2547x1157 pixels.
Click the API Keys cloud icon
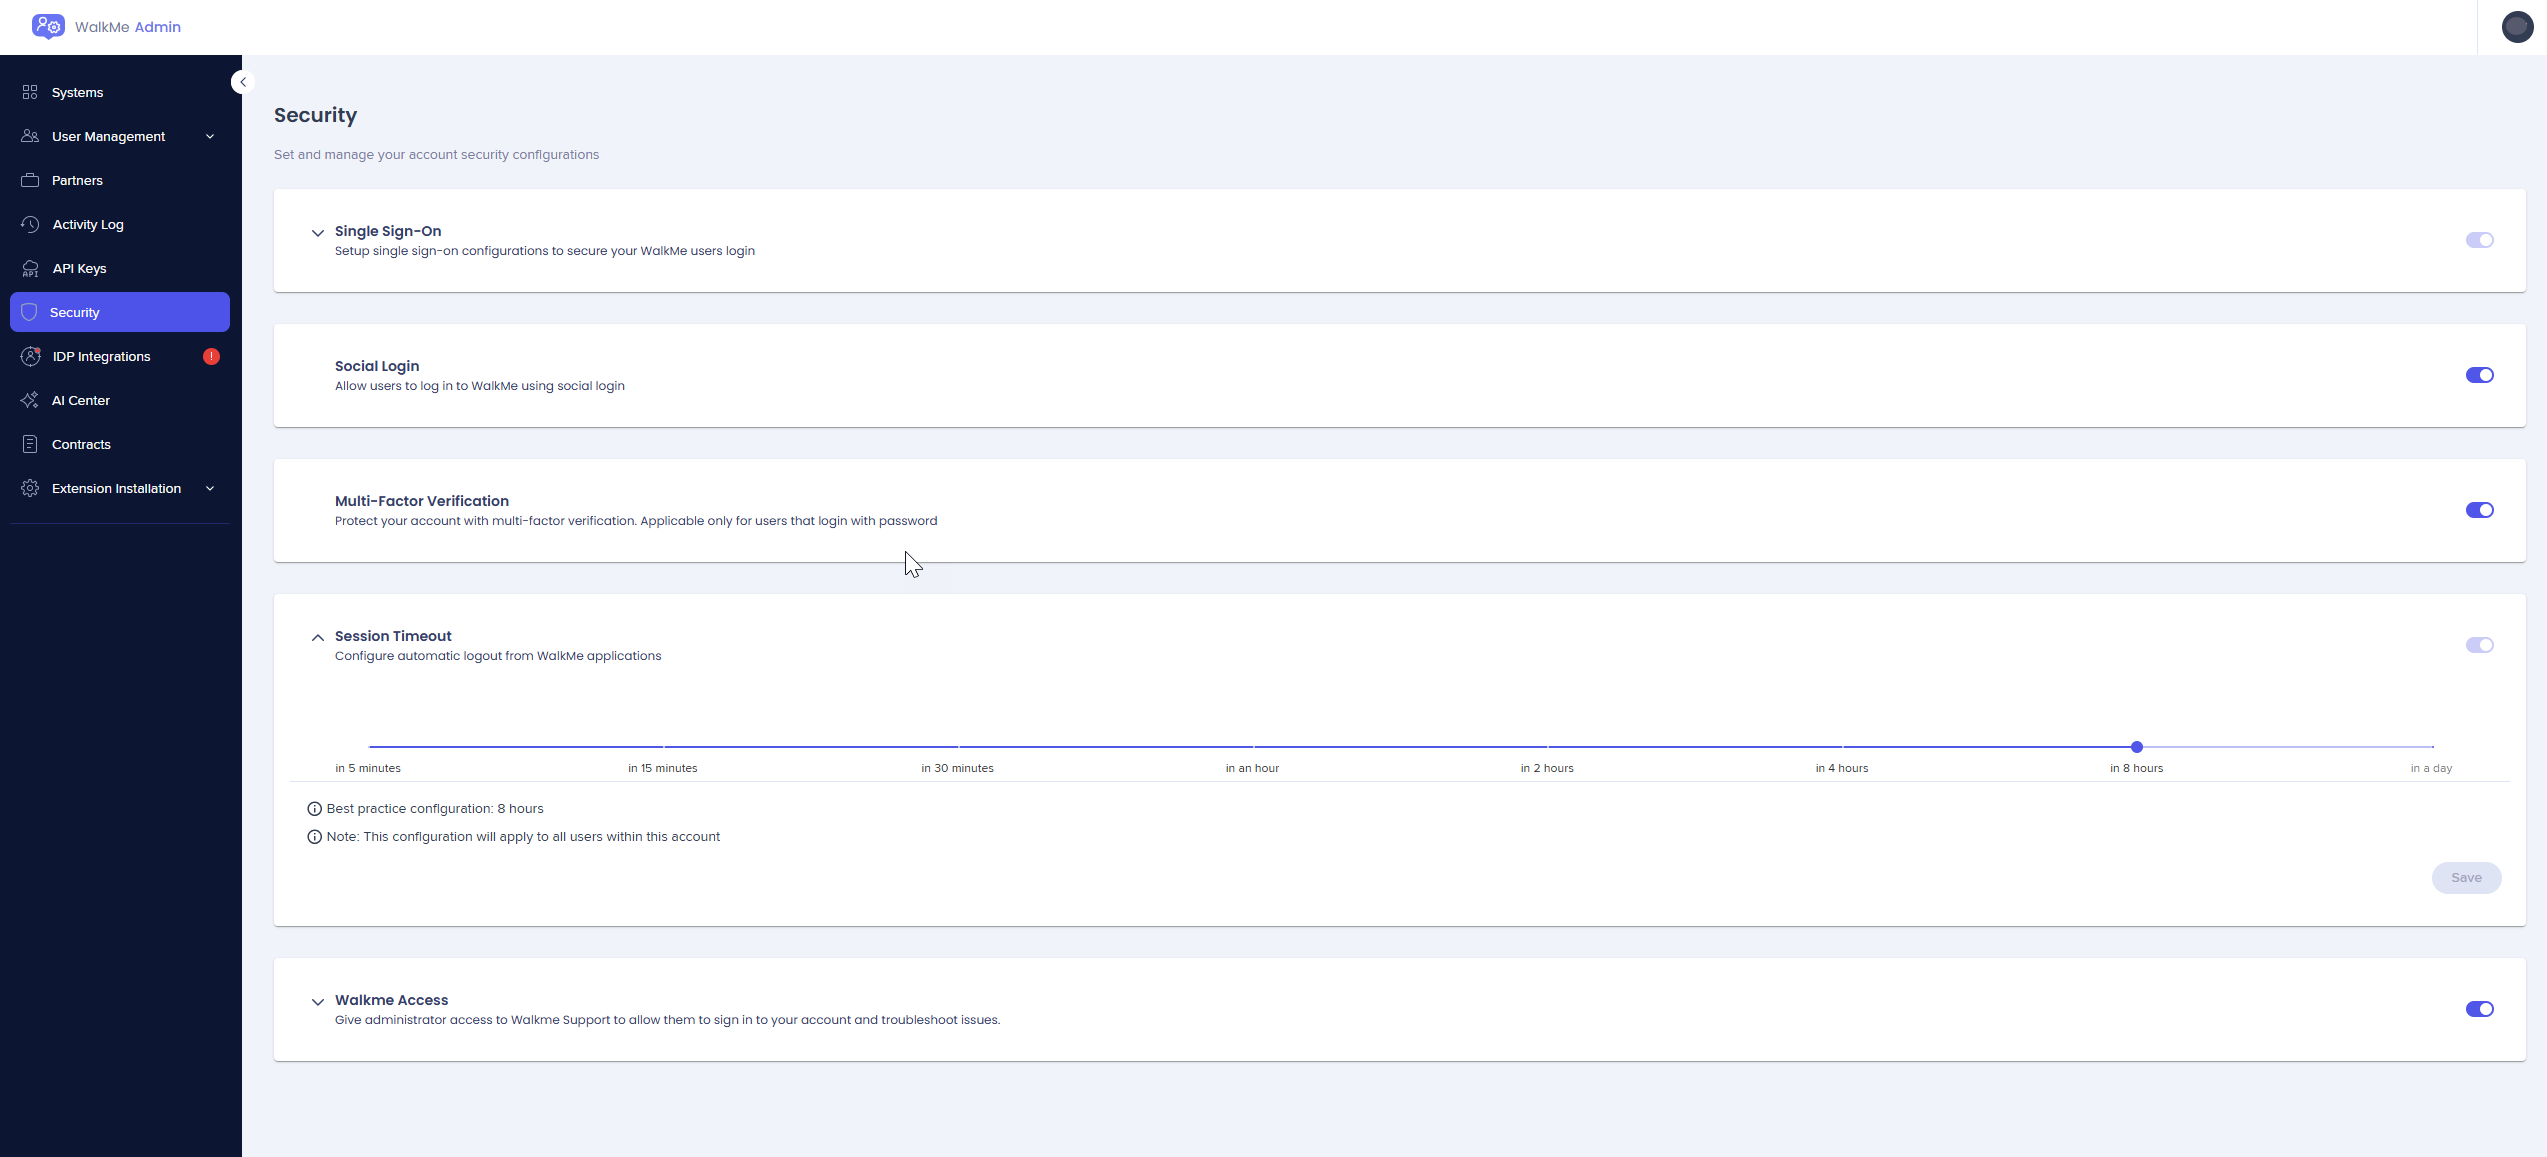(30, 268)
